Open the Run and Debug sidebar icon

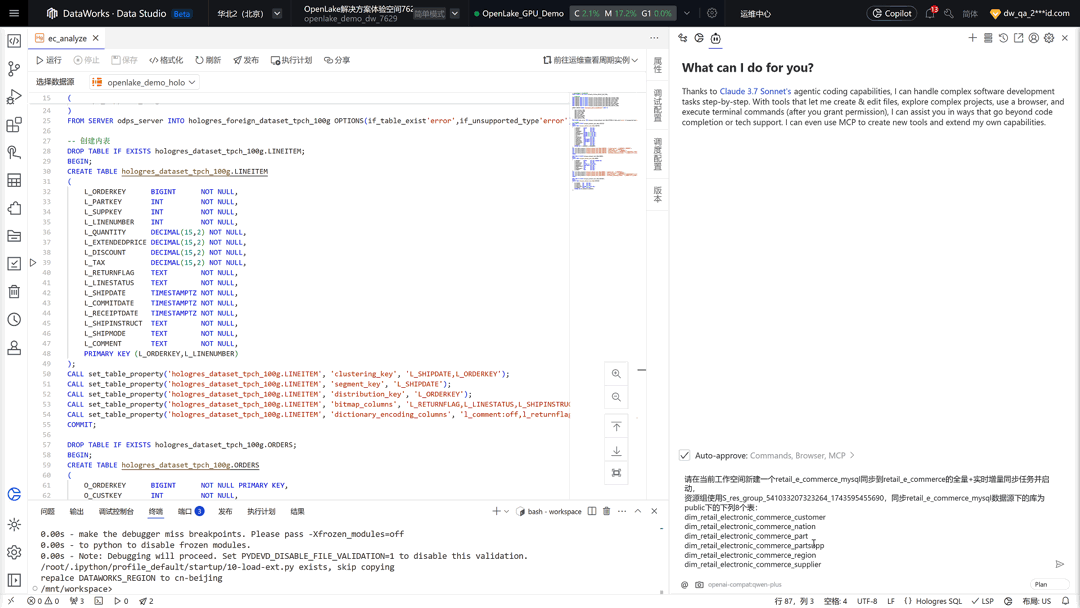14,97
